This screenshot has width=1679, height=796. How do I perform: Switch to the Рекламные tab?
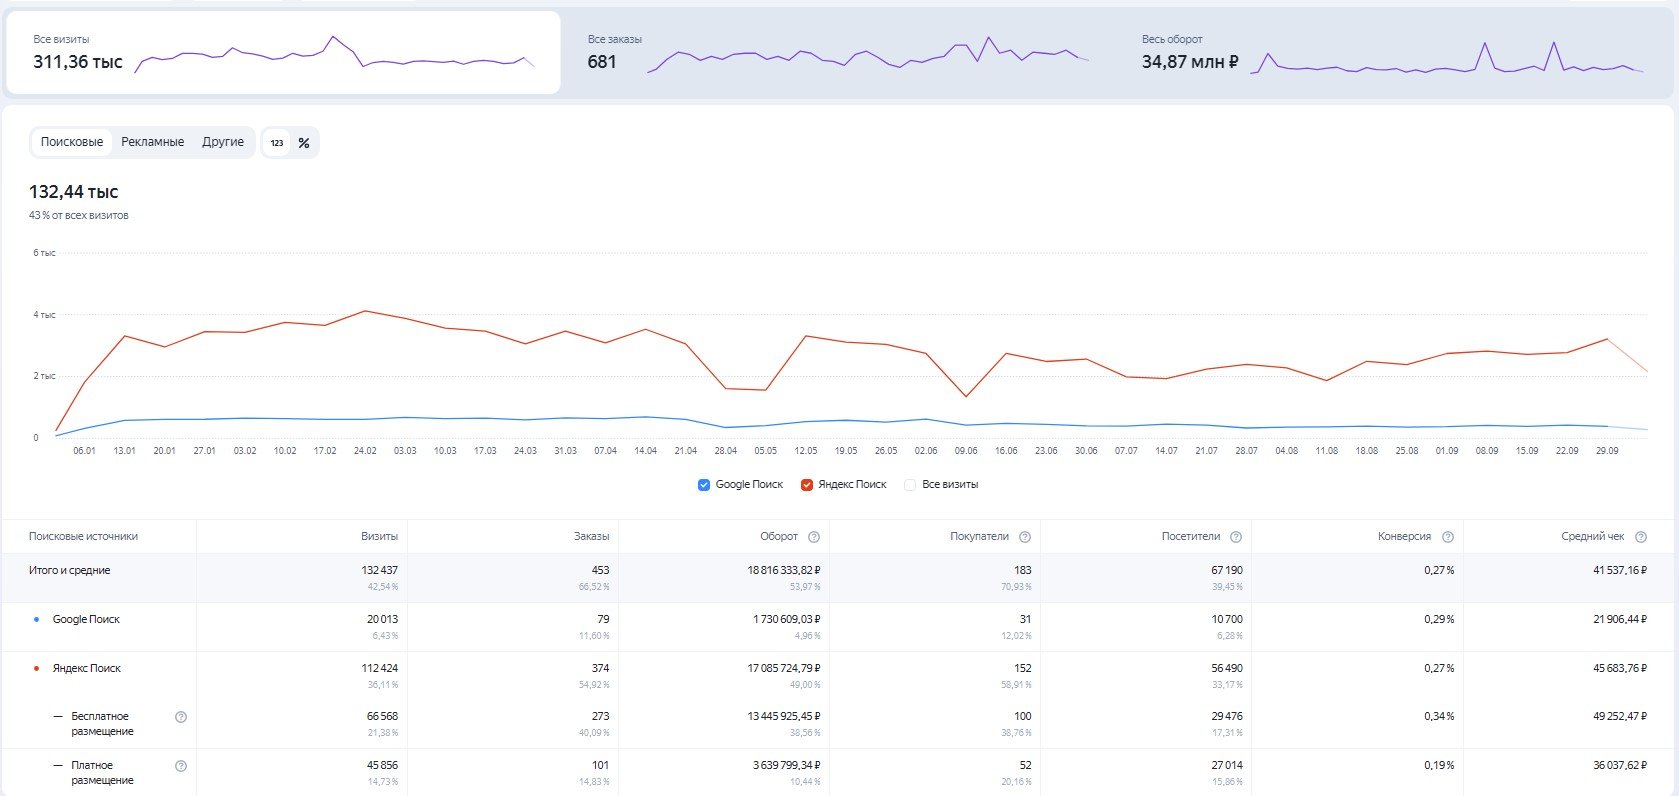tap(152, 142)
